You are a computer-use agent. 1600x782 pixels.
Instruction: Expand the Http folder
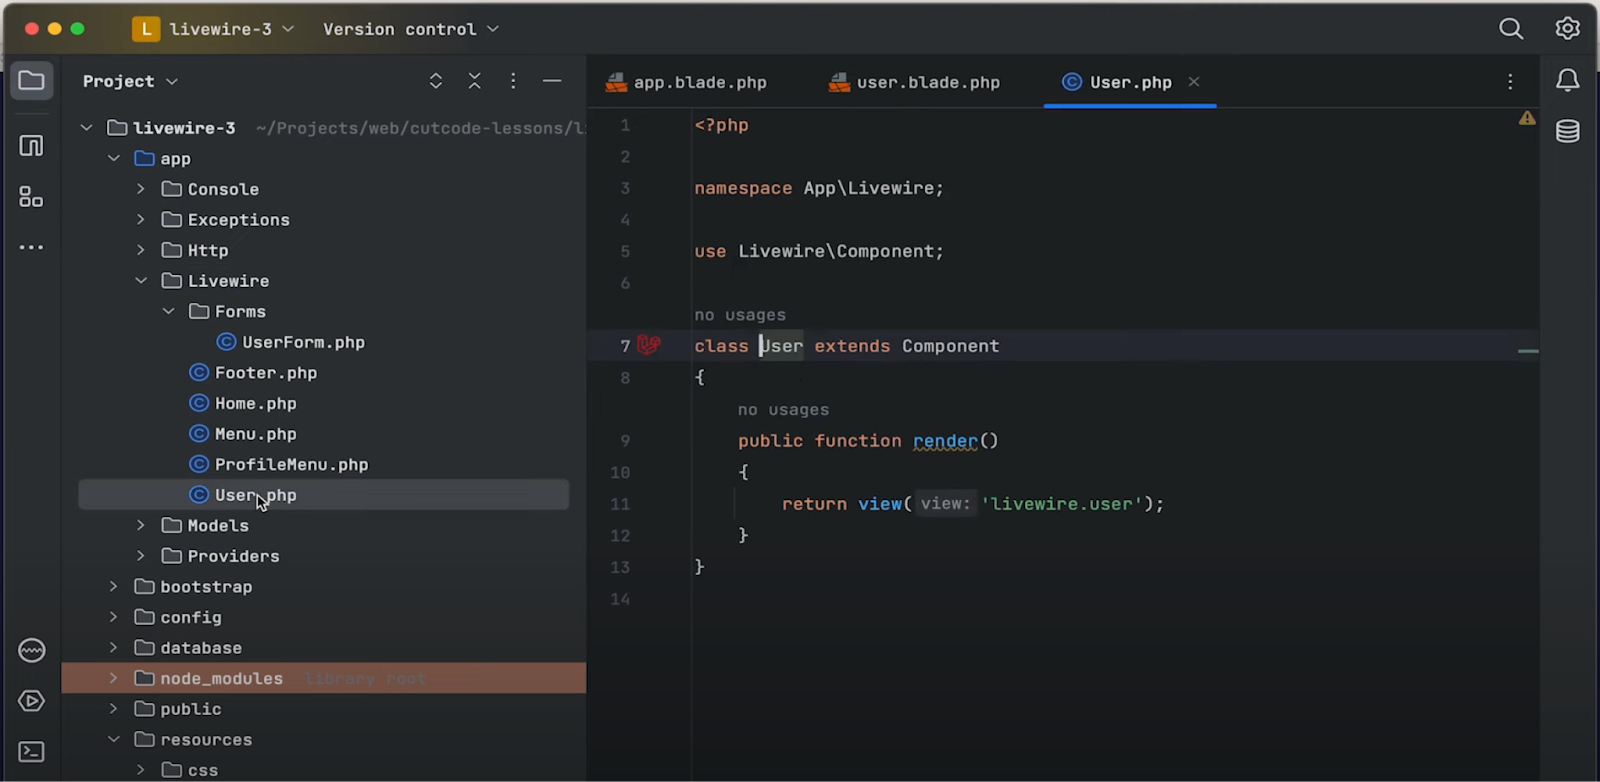click(141, 250)
